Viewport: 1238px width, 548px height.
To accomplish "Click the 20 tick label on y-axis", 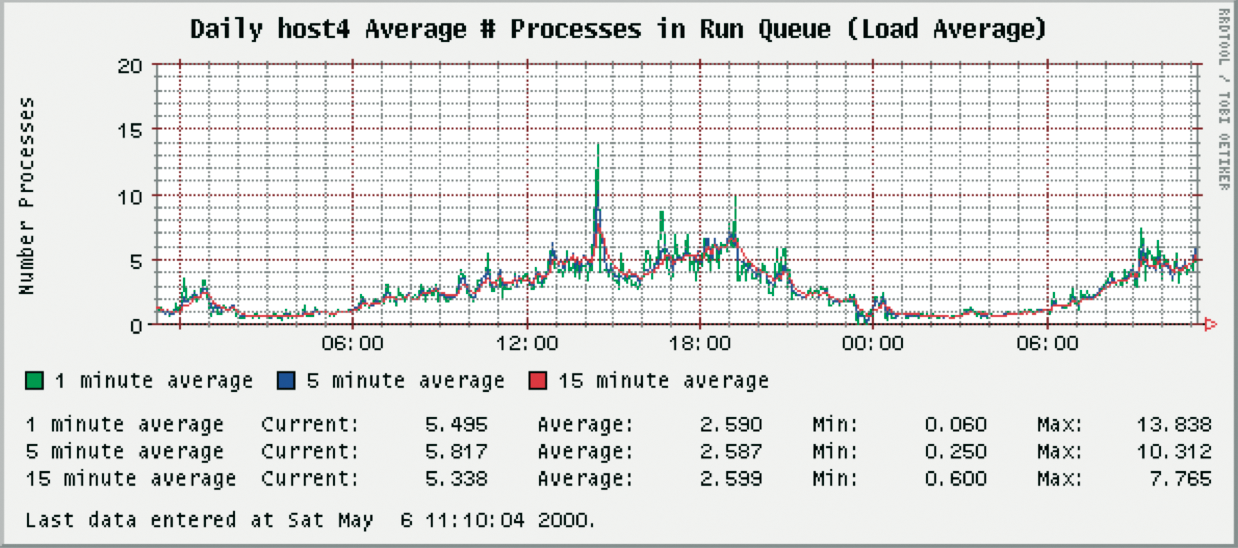I will 132,66.
